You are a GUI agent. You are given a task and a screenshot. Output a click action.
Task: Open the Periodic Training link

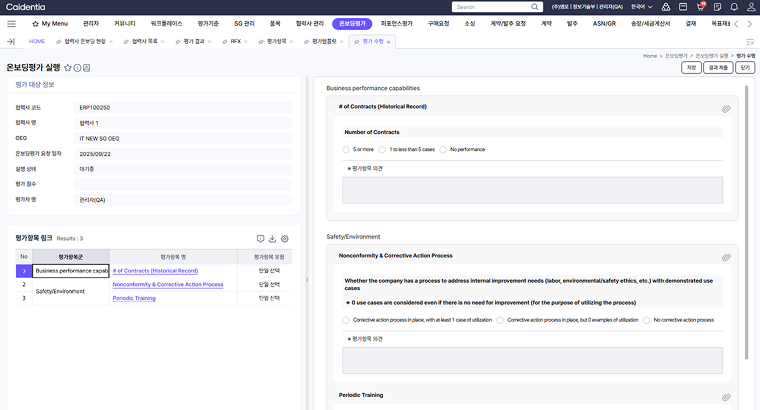[134, 298]
